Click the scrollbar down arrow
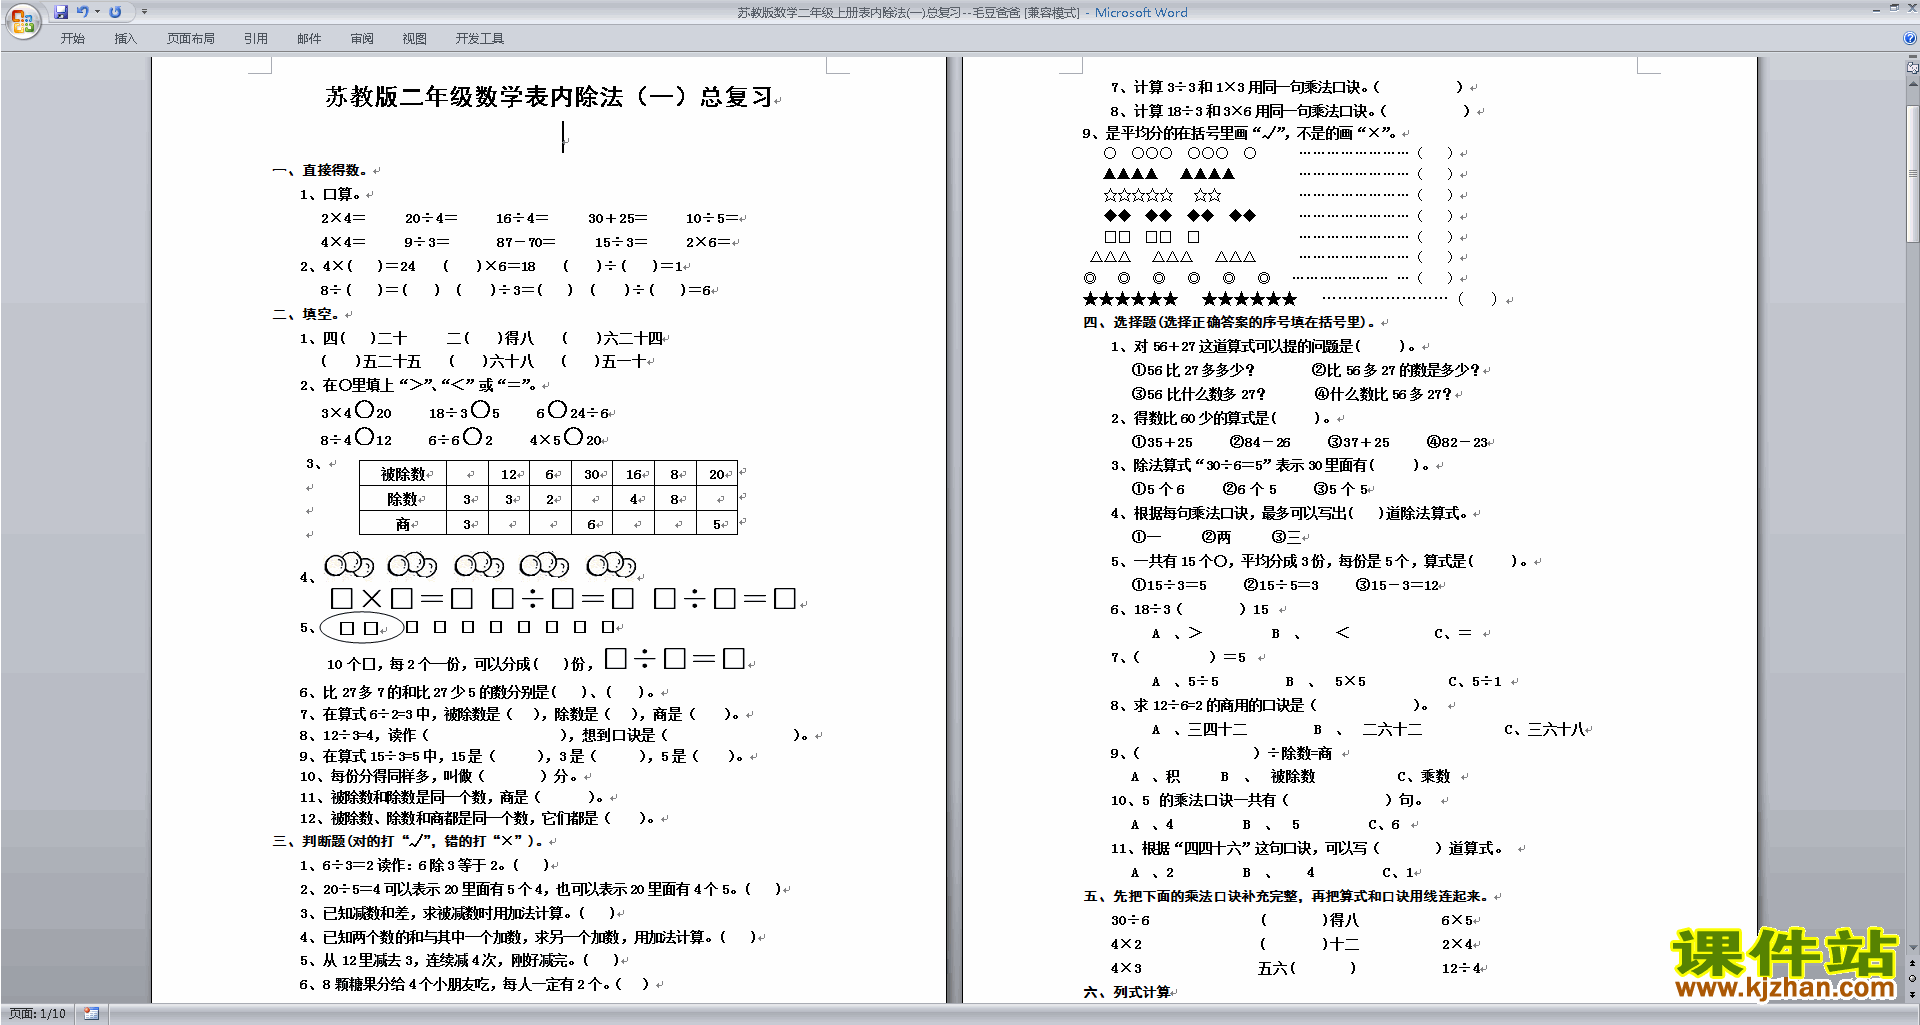1920x1025 pixels. [x=1912, y=947]
